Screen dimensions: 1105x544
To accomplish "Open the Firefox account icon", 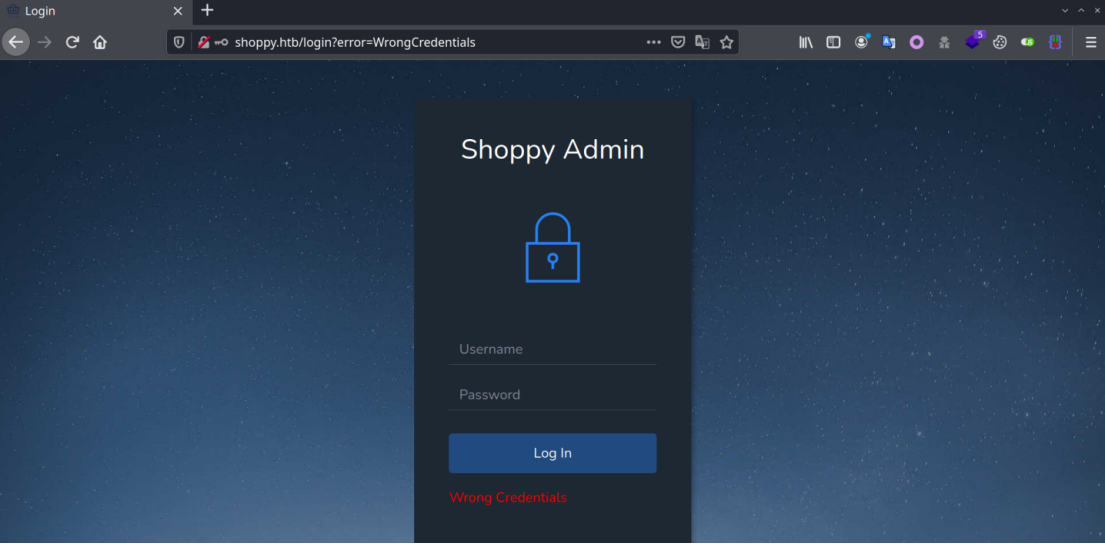I will coord(861,42).
